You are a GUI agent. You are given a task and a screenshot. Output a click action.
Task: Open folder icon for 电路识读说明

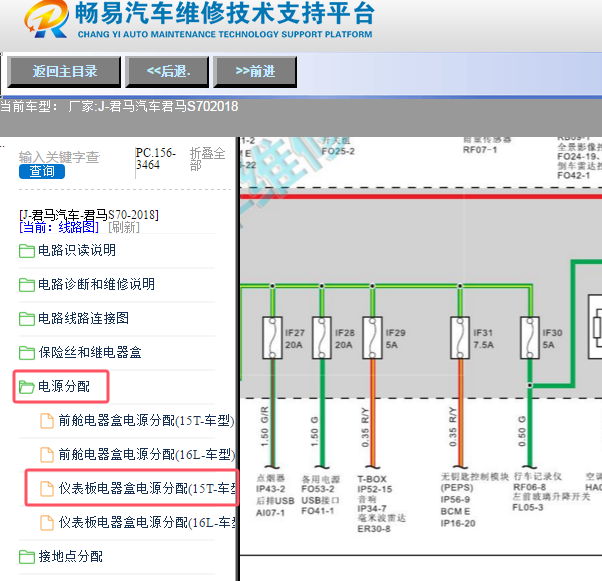pos(27,251)
